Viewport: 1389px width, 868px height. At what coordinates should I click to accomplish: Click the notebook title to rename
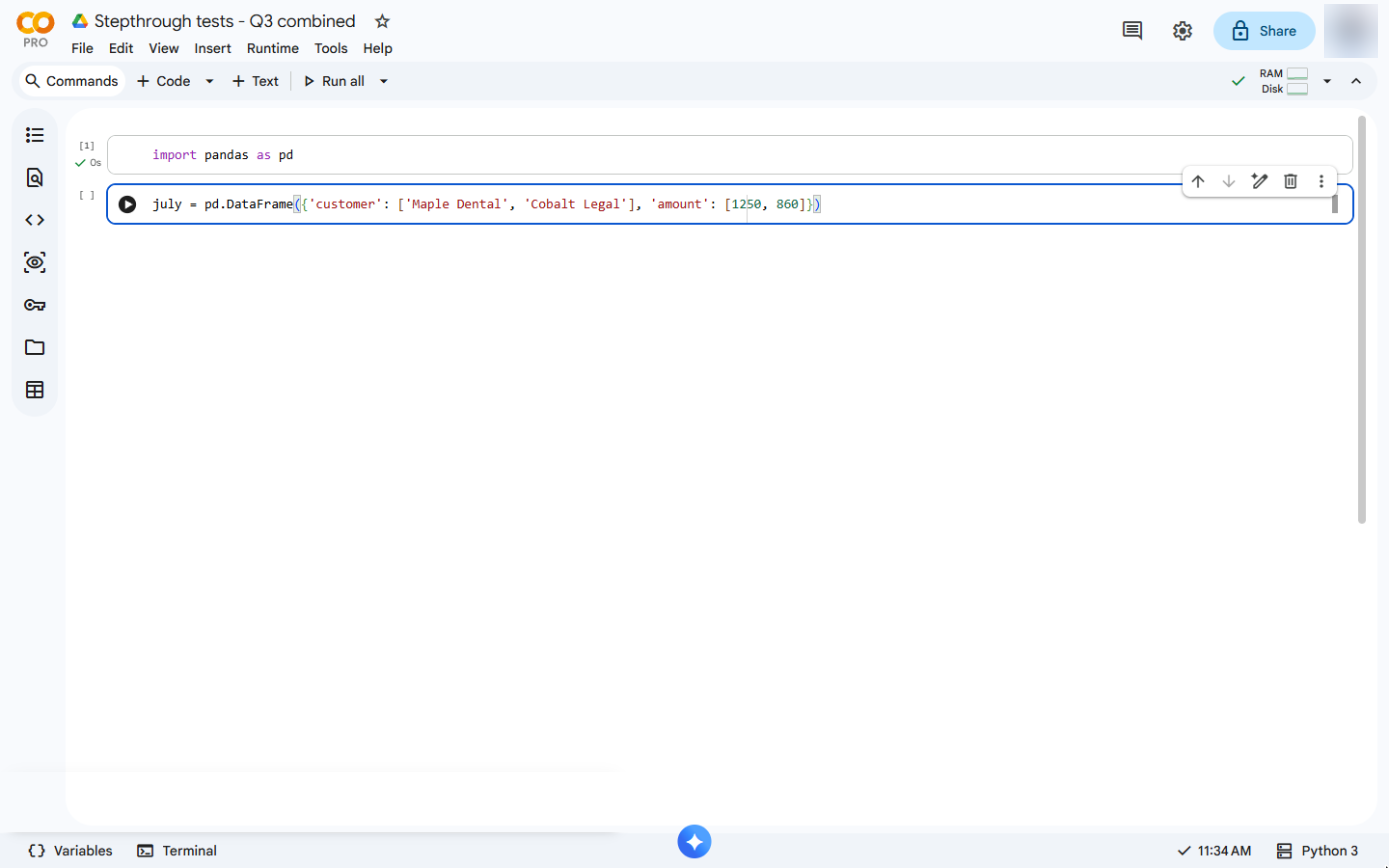225,21
